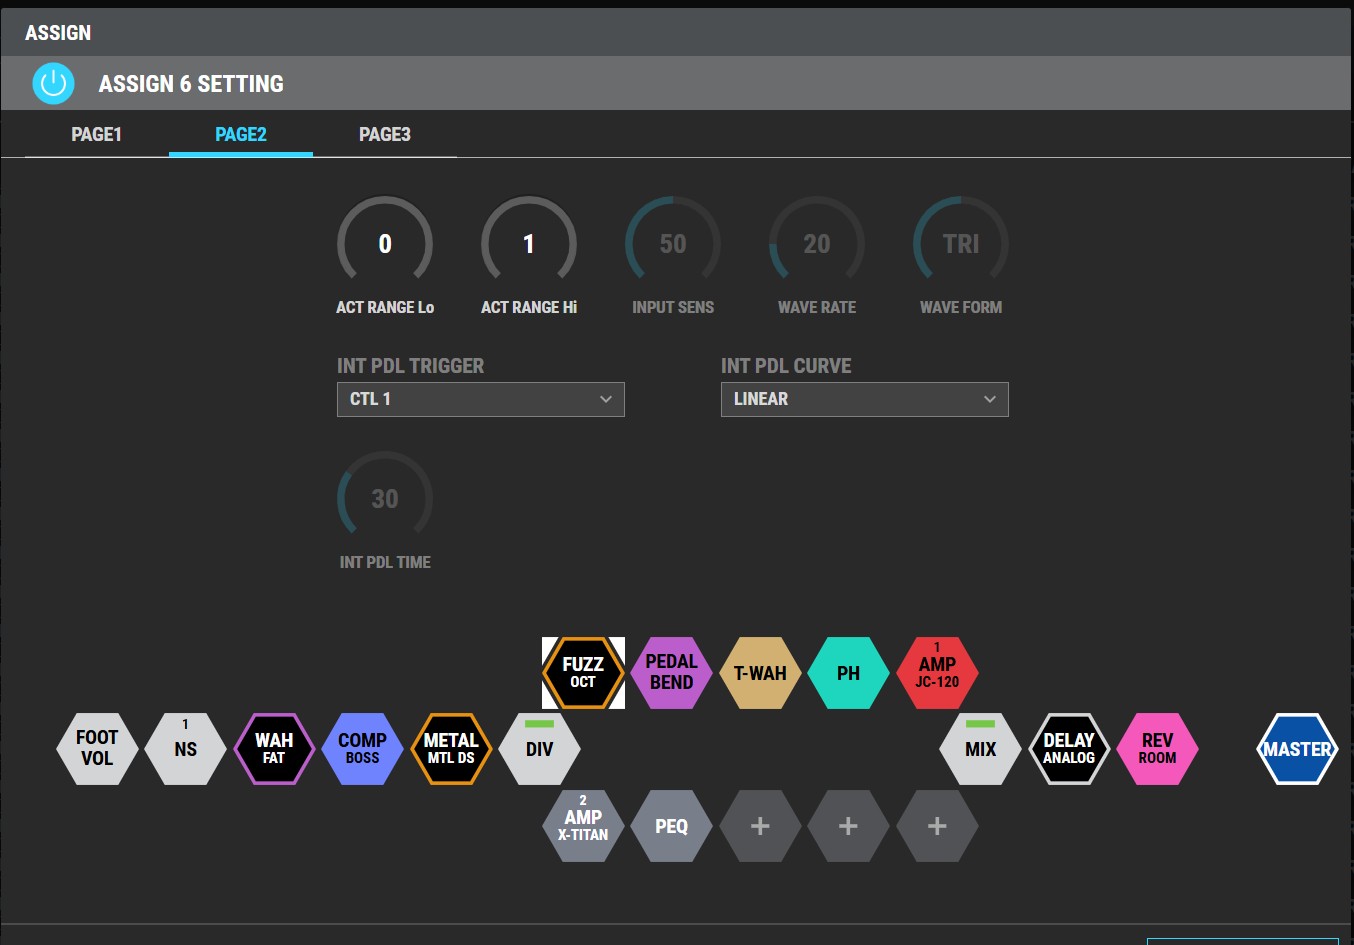The image size is (1354, 945).
Task: Click the MASTER output block
Action: [x=1297, y=749]
